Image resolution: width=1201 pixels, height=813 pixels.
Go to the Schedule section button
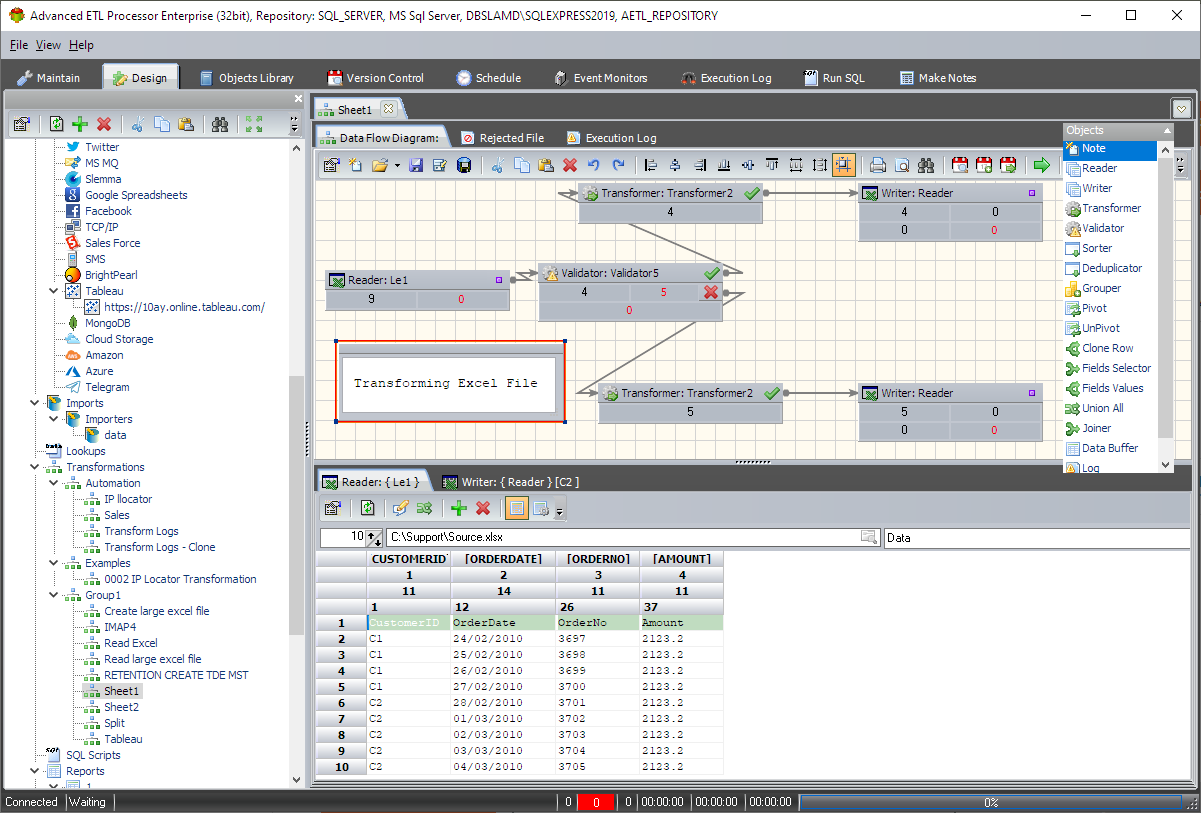pyautogui.click(x=489, y=77)
